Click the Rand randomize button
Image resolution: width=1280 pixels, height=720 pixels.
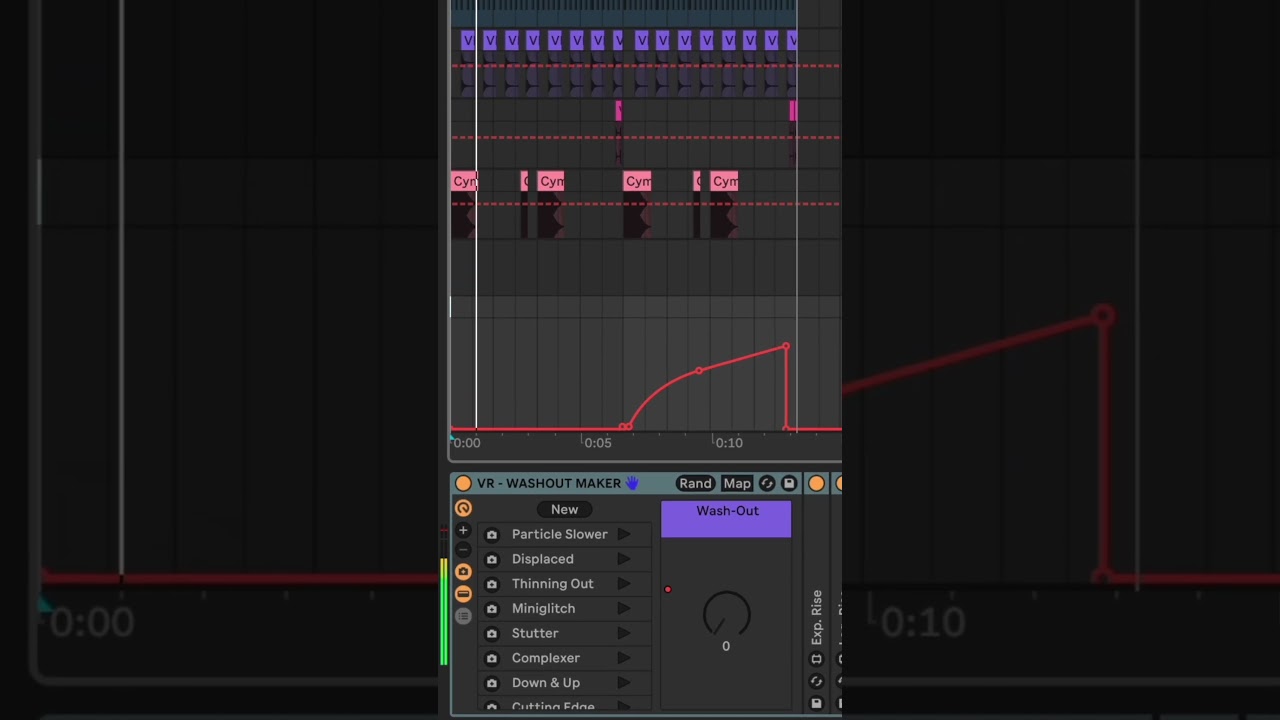pos(695,484)
